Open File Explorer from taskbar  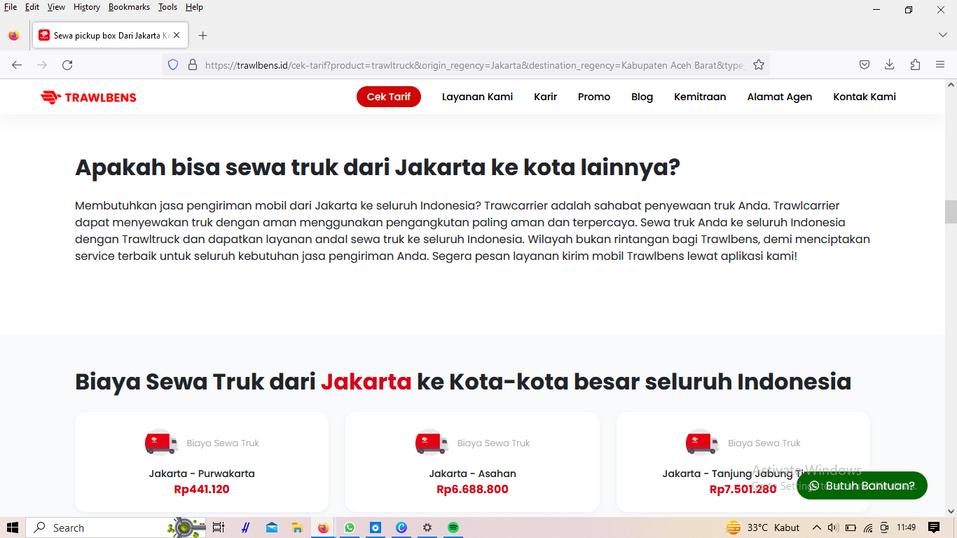297,528
